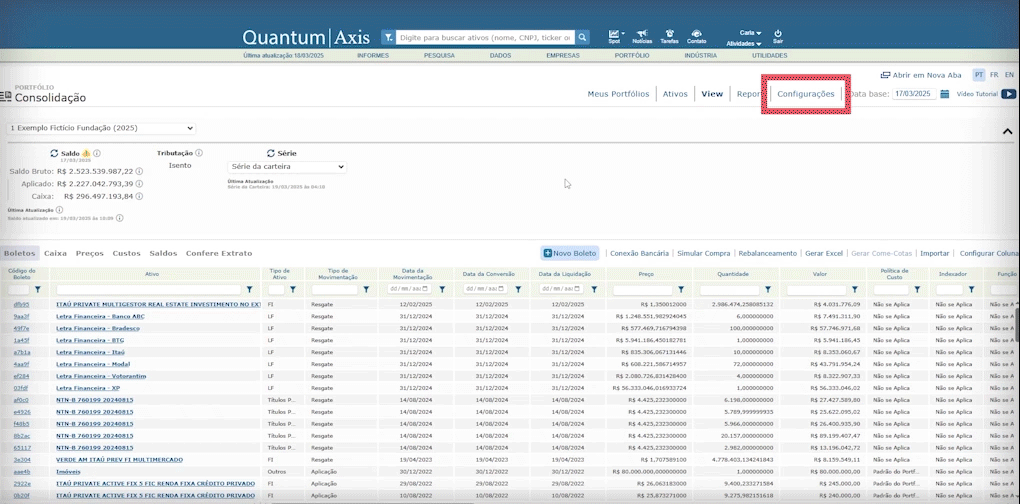
Task: Select PT language option
Action: click(979, 75)
